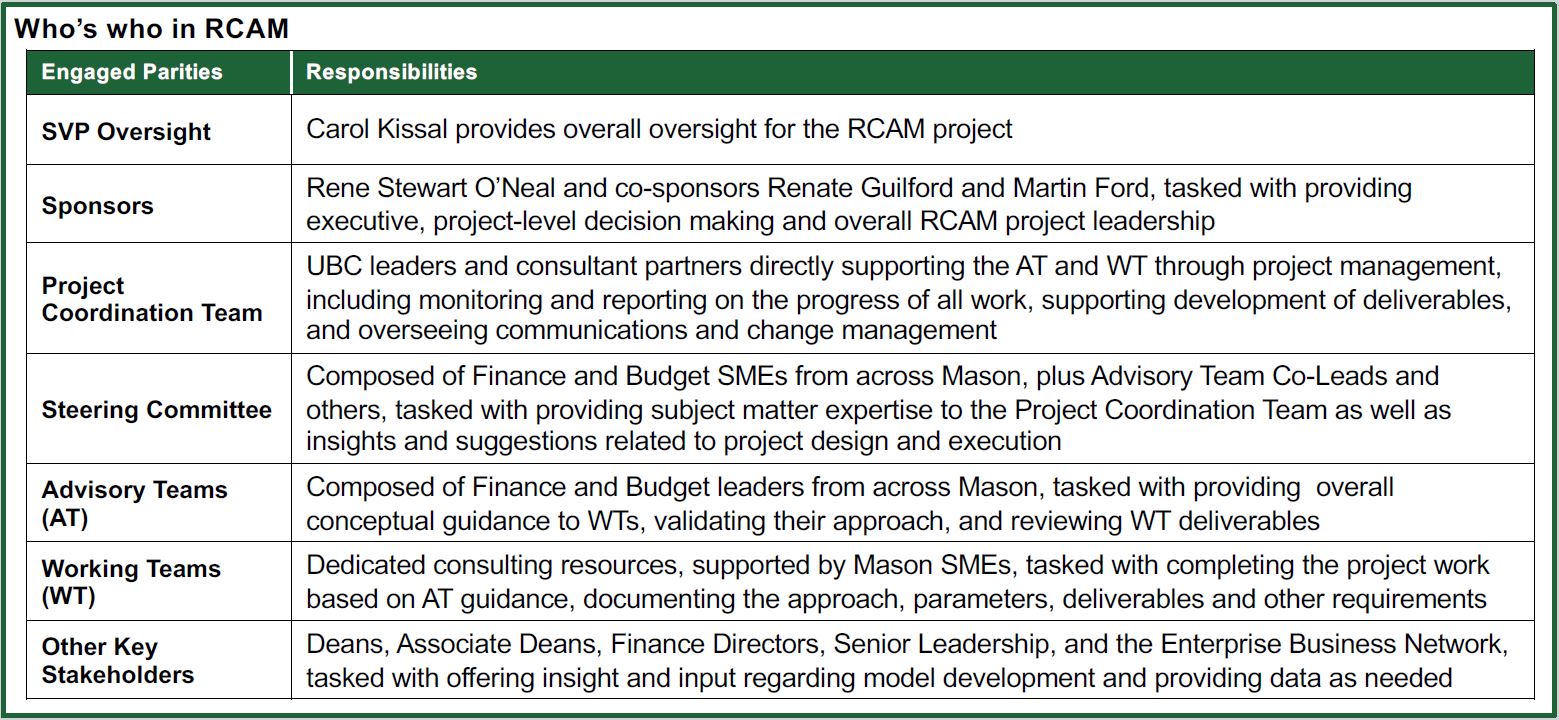Click the "Who's who in RCAM" title

coord(151,29)
